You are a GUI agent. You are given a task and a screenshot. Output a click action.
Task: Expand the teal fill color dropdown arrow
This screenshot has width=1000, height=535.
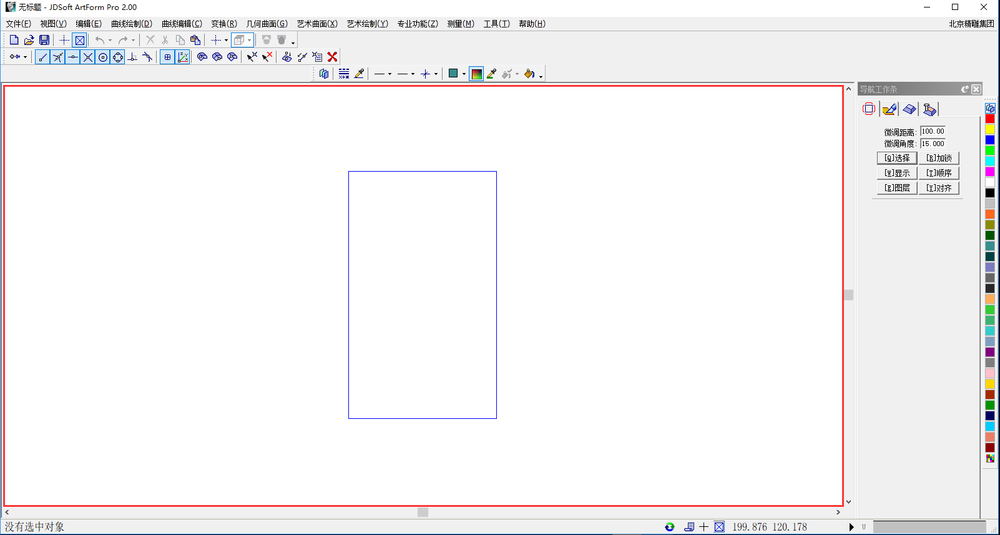(463, 74)
